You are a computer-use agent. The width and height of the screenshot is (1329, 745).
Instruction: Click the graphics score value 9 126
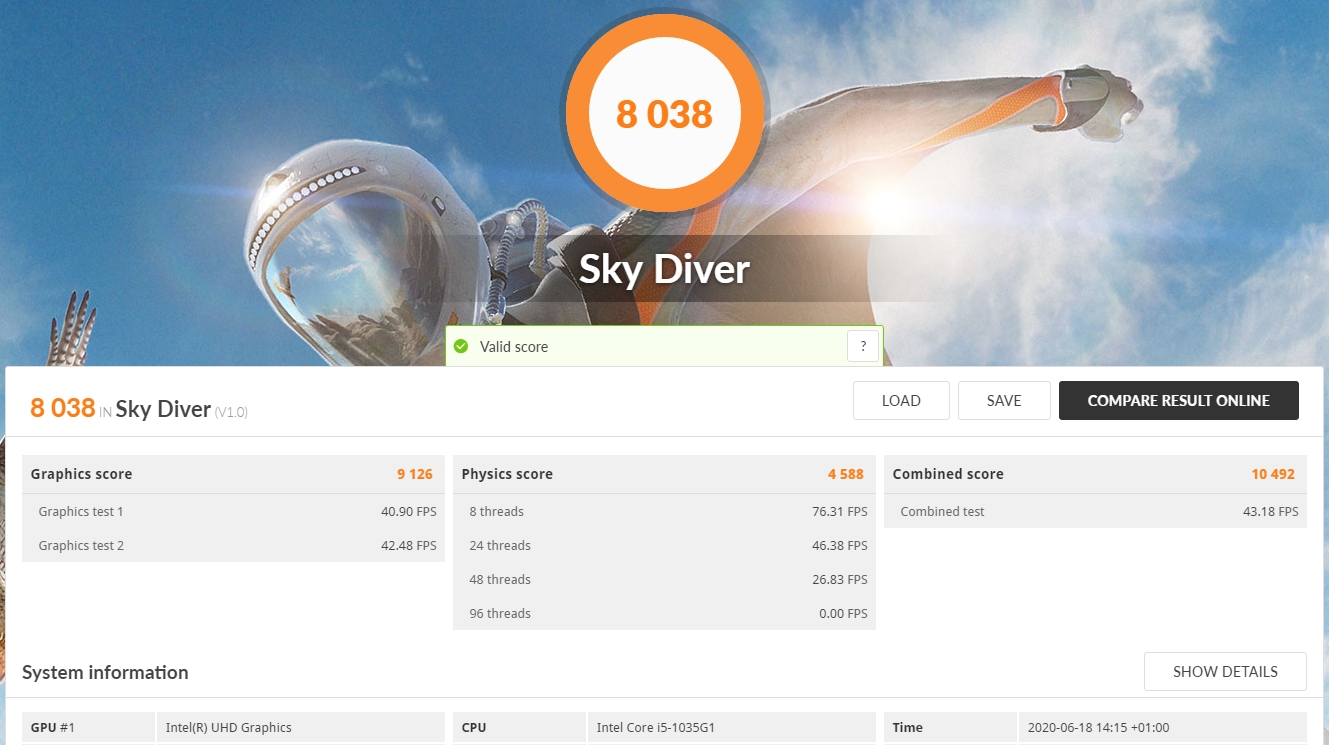[415, 474]
